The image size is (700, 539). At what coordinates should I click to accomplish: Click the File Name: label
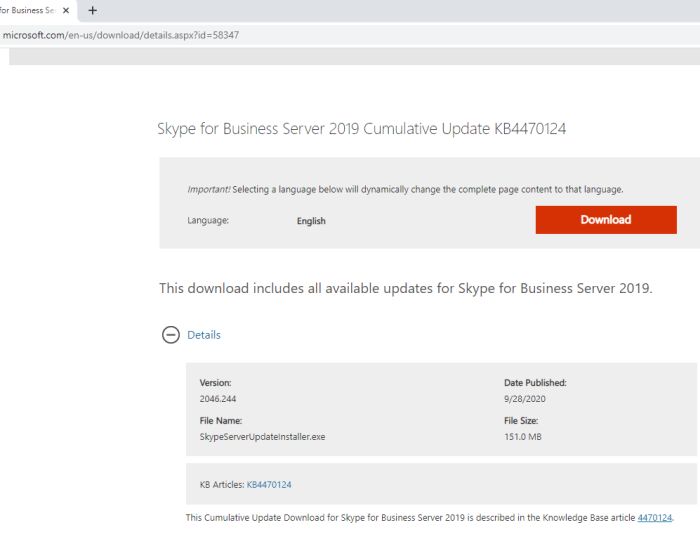coord(221,421)
